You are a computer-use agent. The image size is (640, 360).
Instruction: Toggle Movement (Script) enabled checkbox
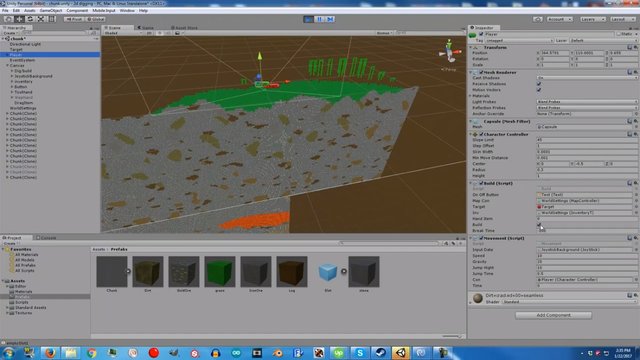tap(481, 238)
